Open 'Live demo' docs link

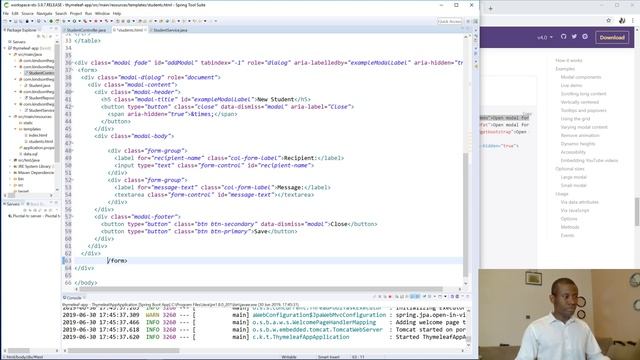[x=571, y=86]
